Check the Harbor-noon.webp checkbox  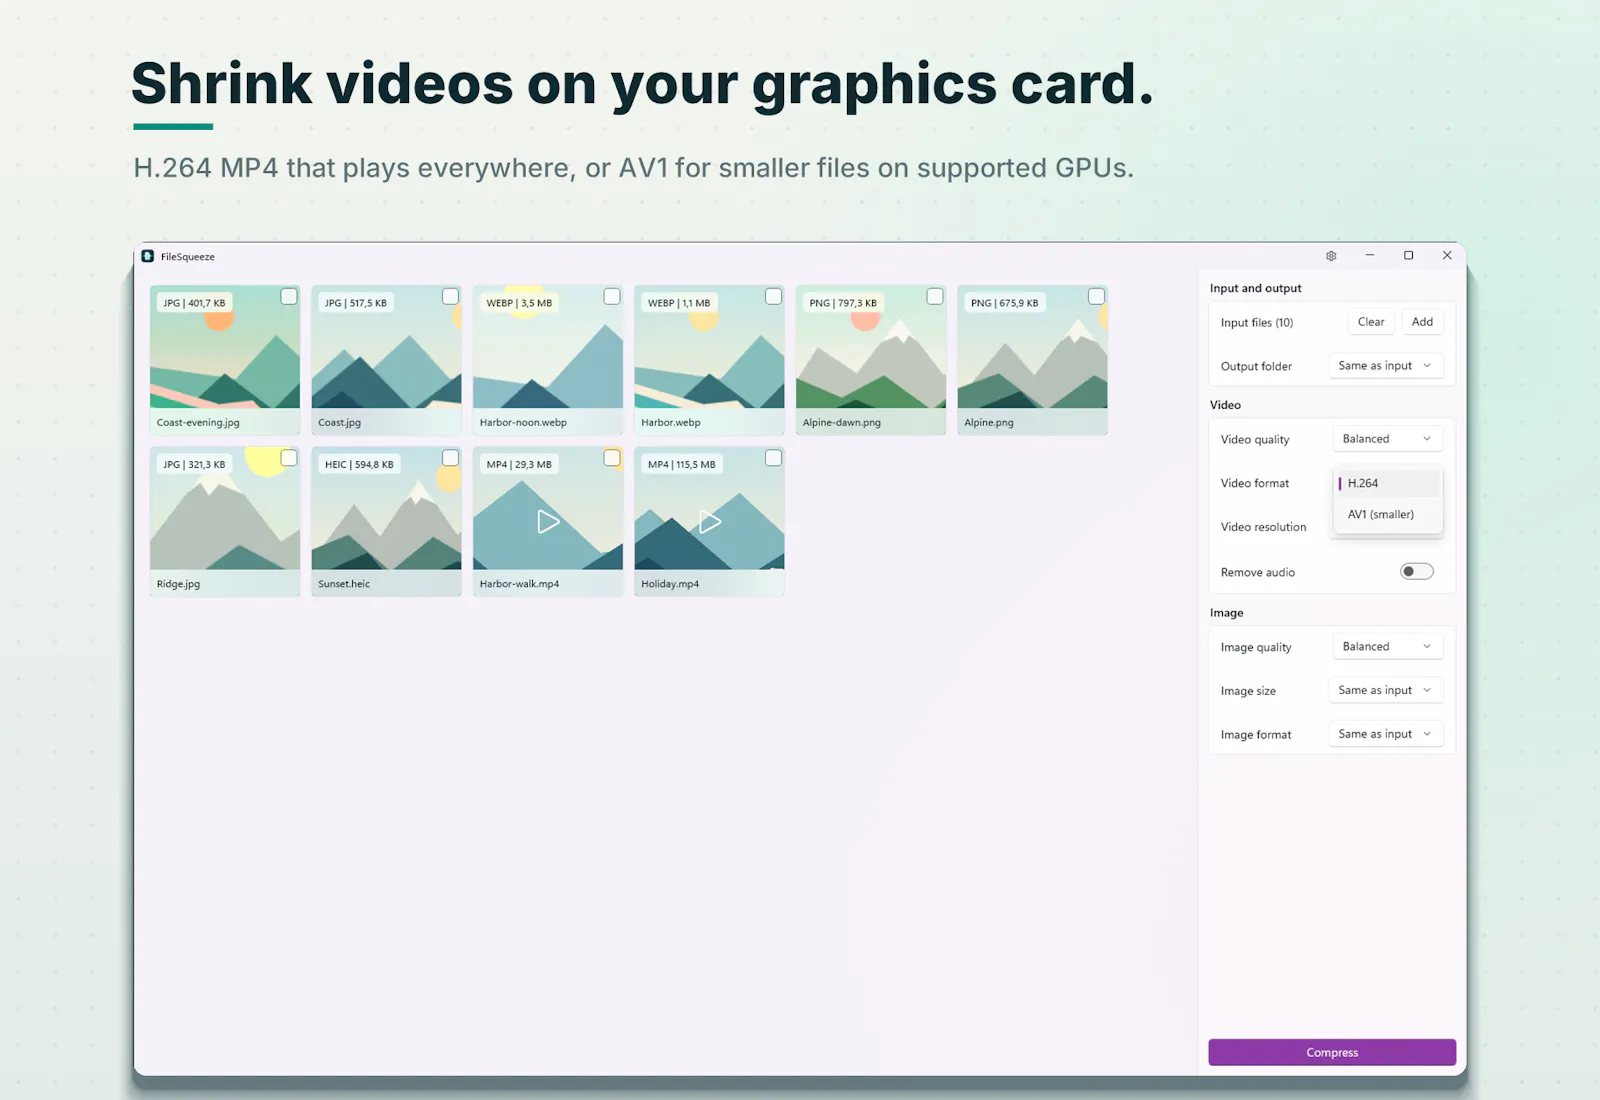coord(612,296)
